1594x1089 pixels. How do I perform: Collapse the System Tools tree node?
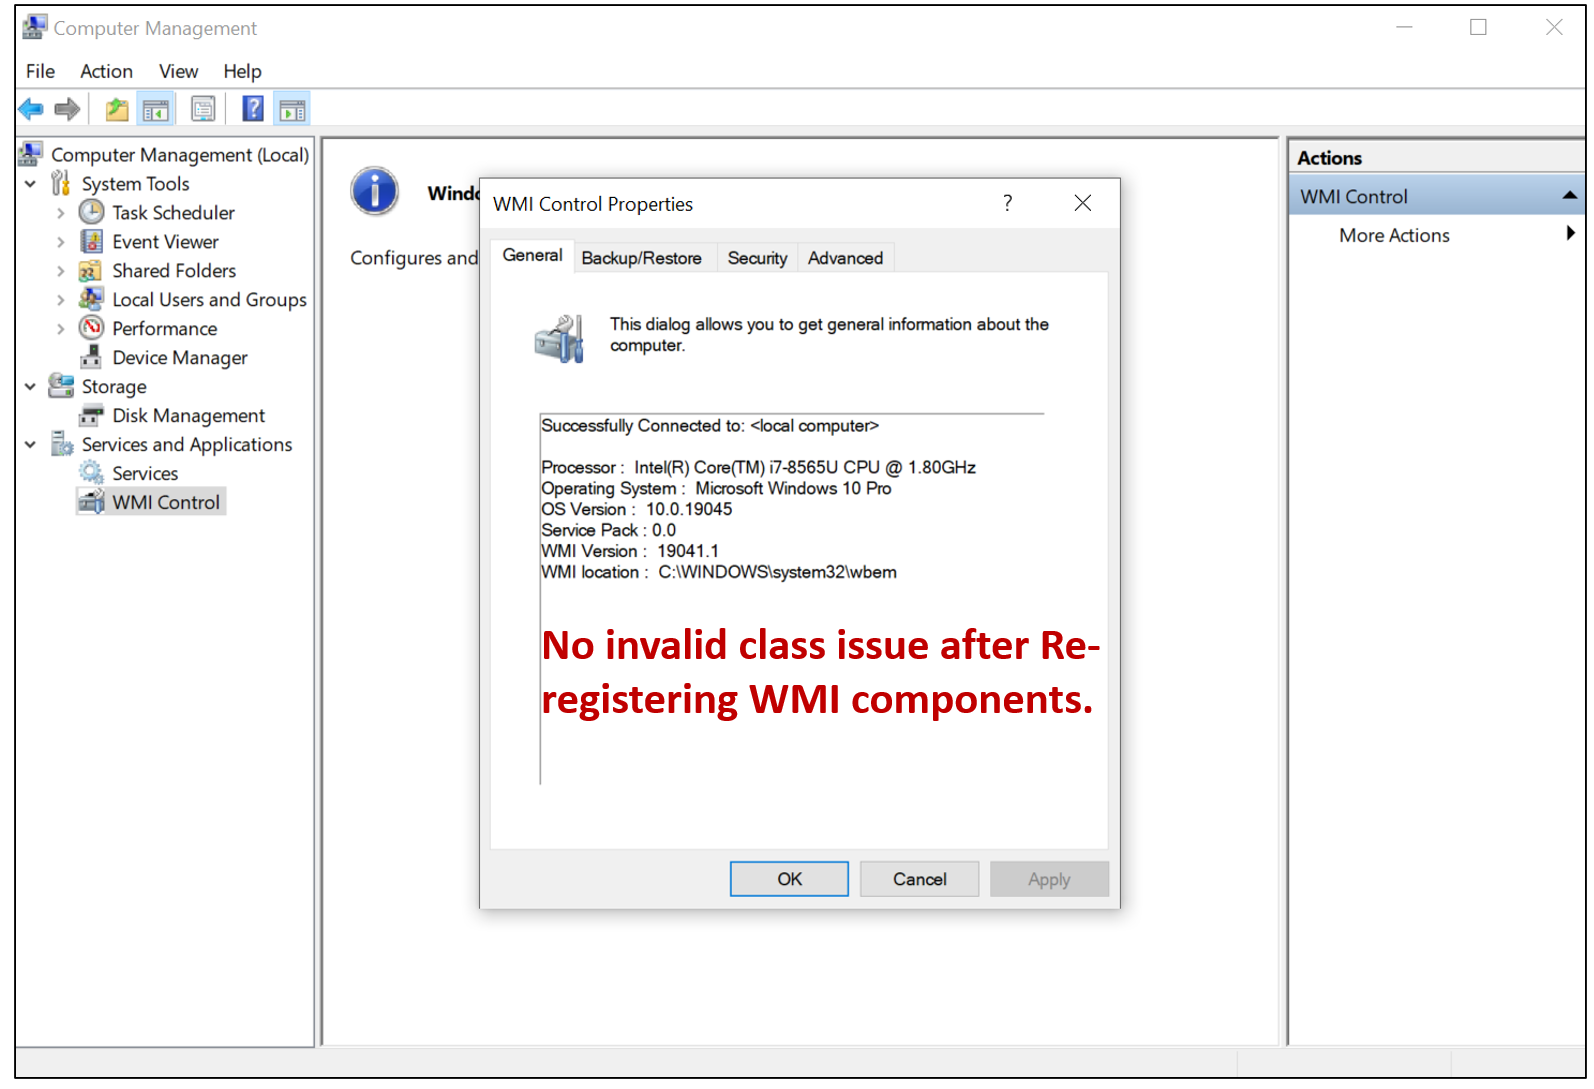pyautogui.click(x=30, y=184)
